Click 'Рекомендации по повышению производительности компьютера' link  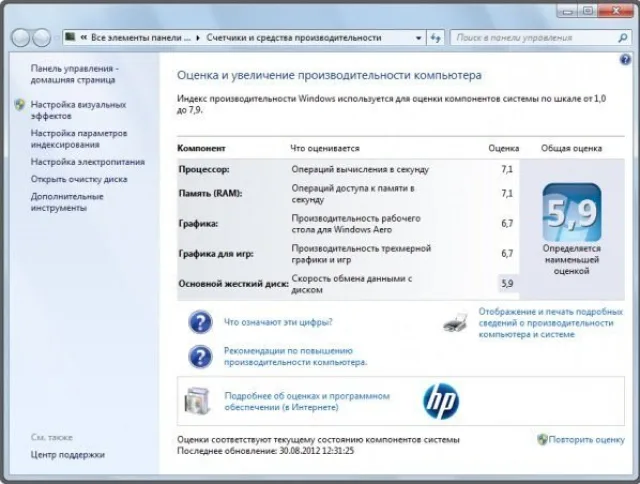click(x=295, y=357)
